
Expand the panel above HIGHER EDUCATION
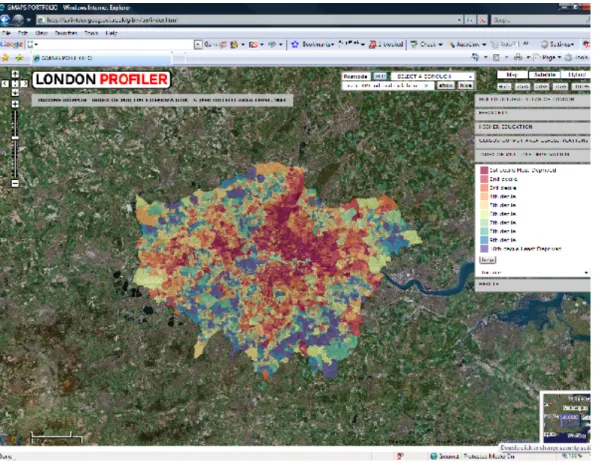[x=533, y=113]
